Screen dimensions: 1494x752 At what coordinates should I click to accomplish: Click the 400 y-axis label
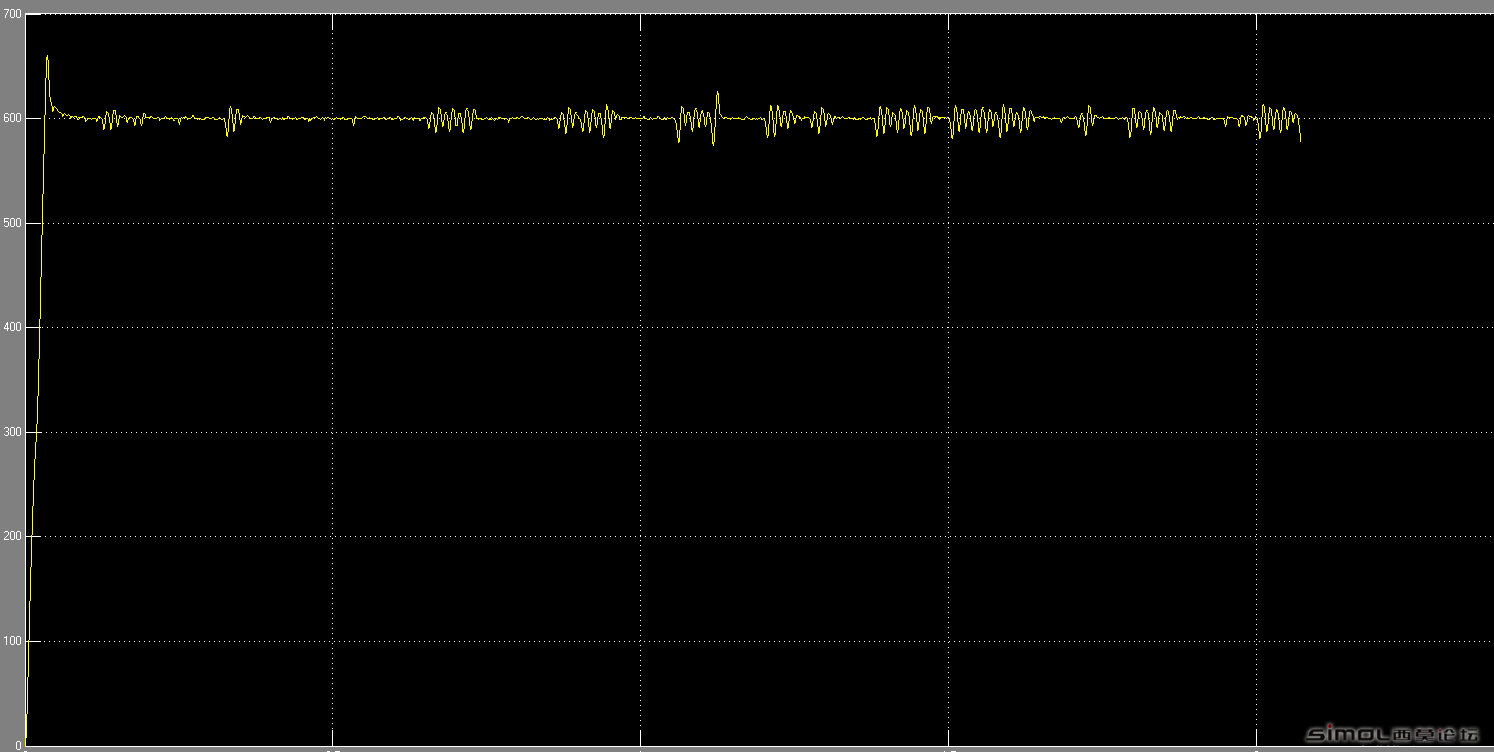point(11,327)
